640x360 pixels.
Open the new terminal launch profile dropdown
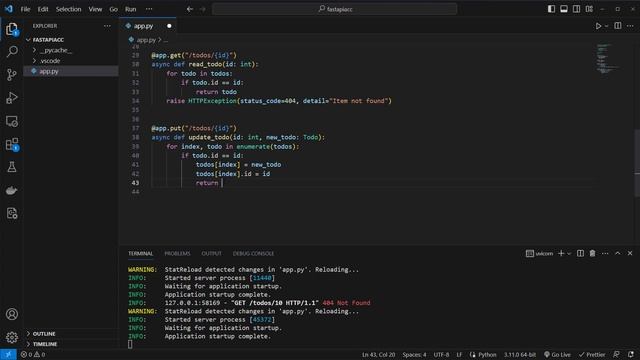(569, 254)
